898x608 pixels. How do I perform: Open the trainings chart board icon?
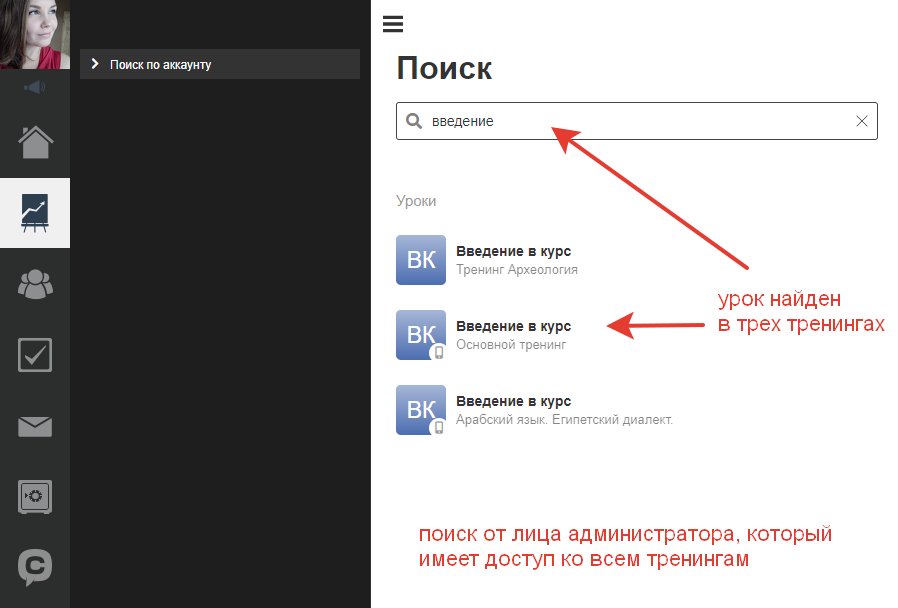pos(35,213)
